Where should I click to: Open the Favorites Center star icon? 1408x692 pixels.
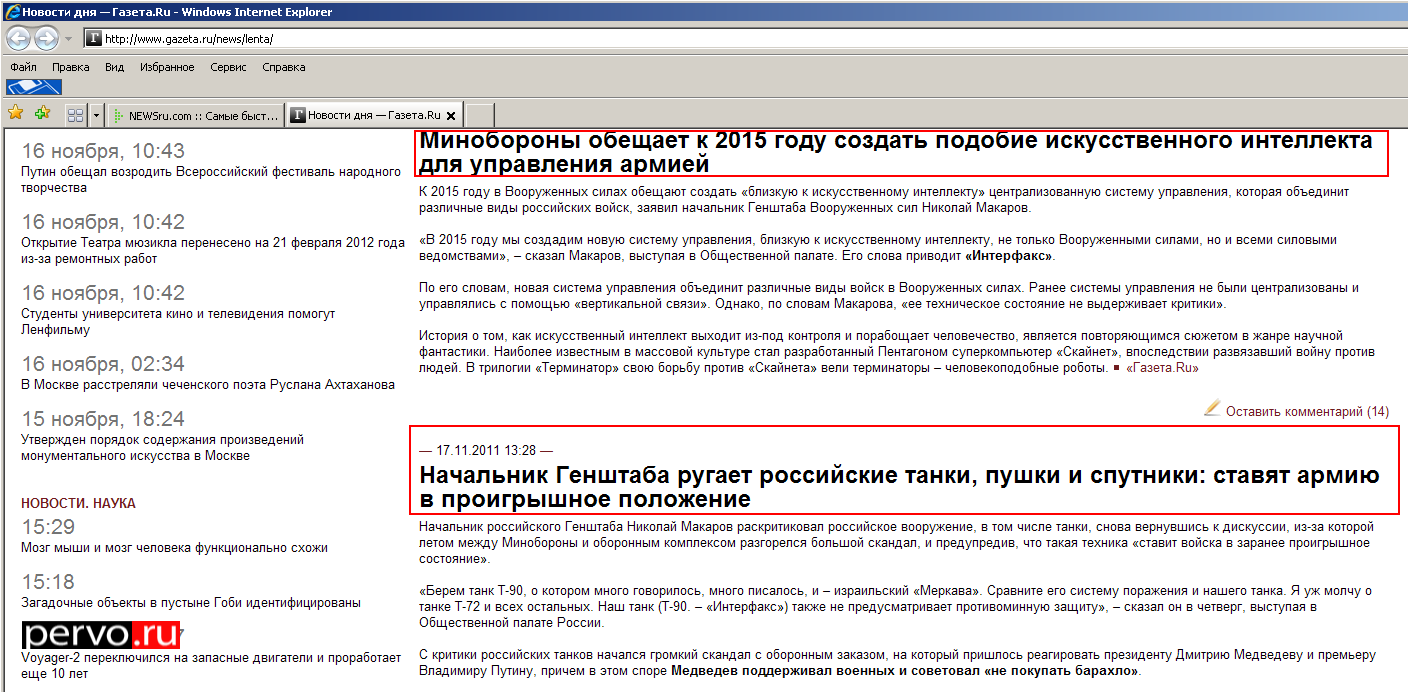(16, 113)
